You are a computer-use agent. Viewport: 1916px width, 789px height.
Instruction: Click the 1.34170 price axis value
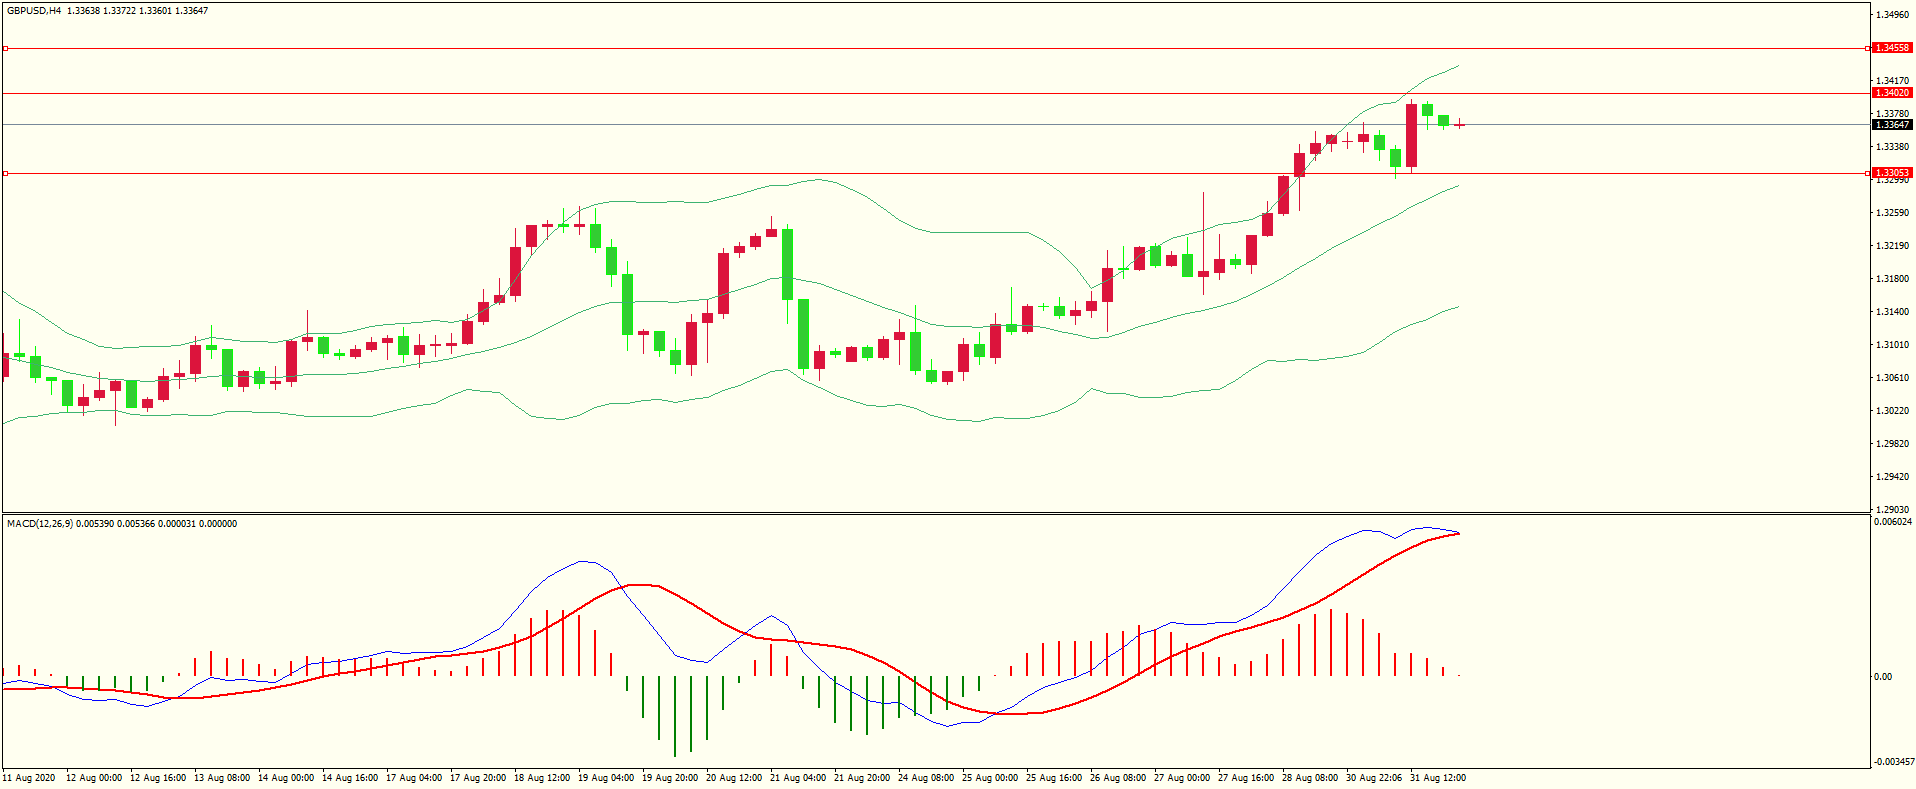(1893, 81)
